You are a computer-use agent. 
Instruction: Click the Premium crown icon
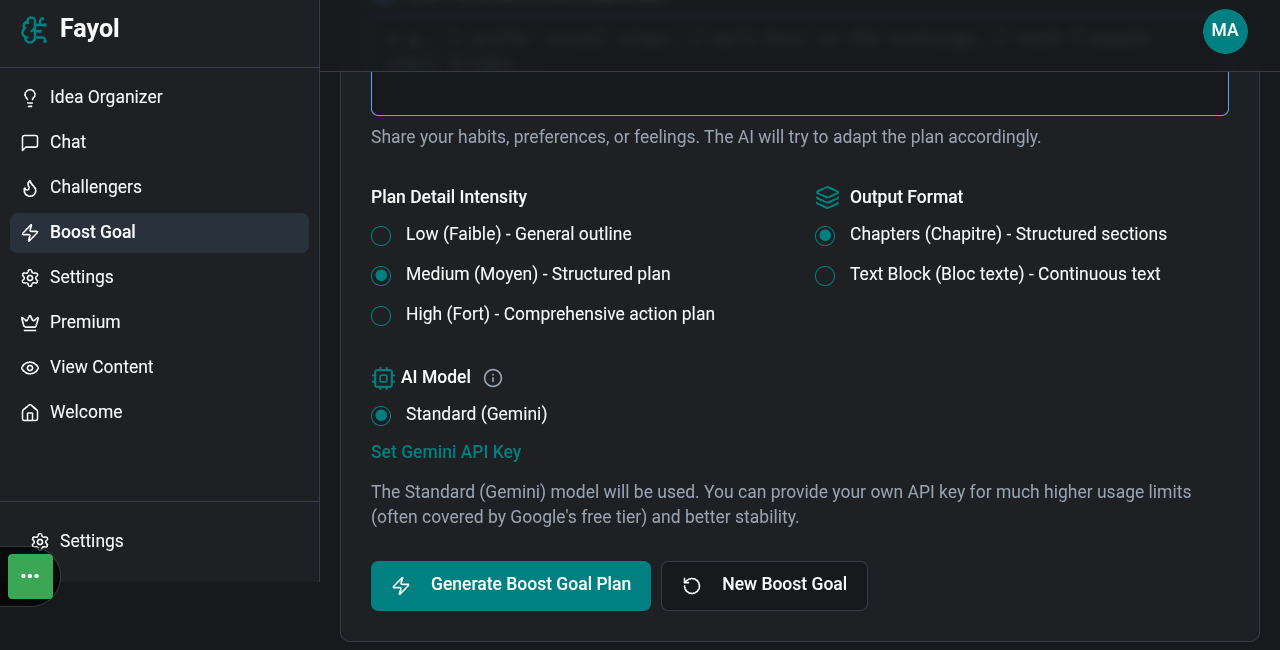pos(30,322)
